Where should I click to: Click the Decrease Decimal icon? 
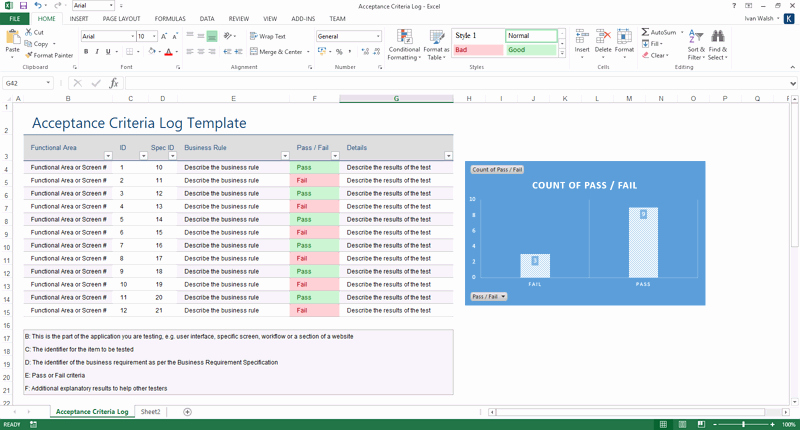[377, 52]
